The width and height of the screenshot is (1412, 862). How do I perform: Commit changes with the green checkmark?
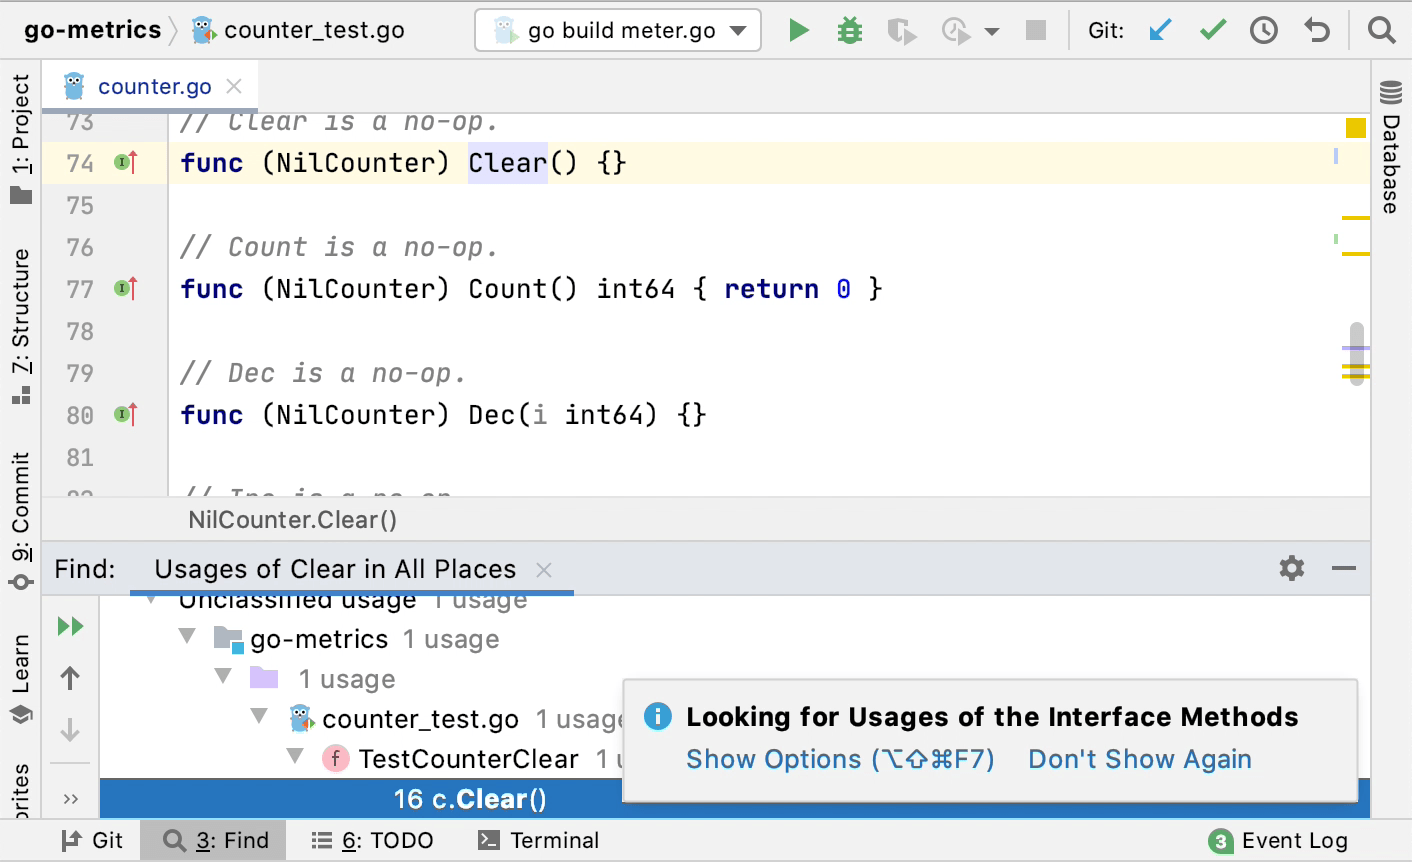pyautogui.click(x=1212, y=30)
